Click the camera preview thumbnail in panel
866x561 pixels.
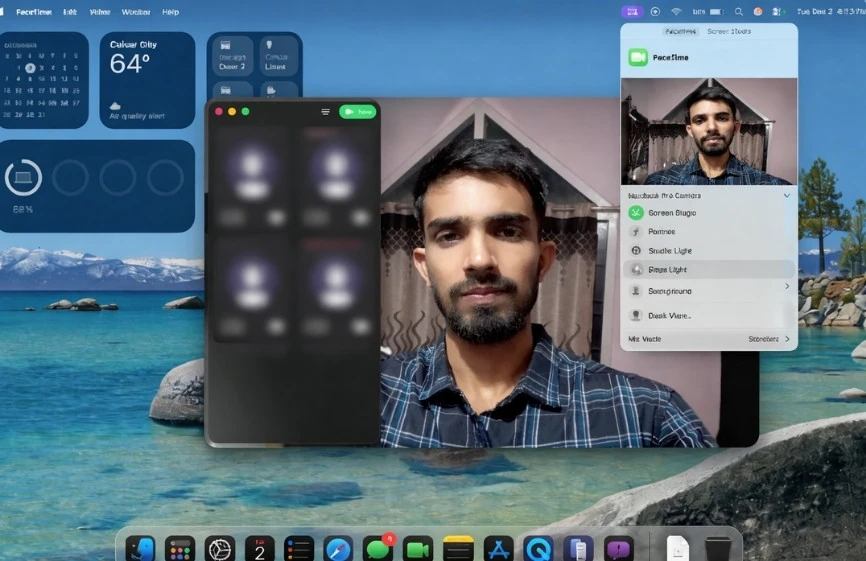(709, 131)
